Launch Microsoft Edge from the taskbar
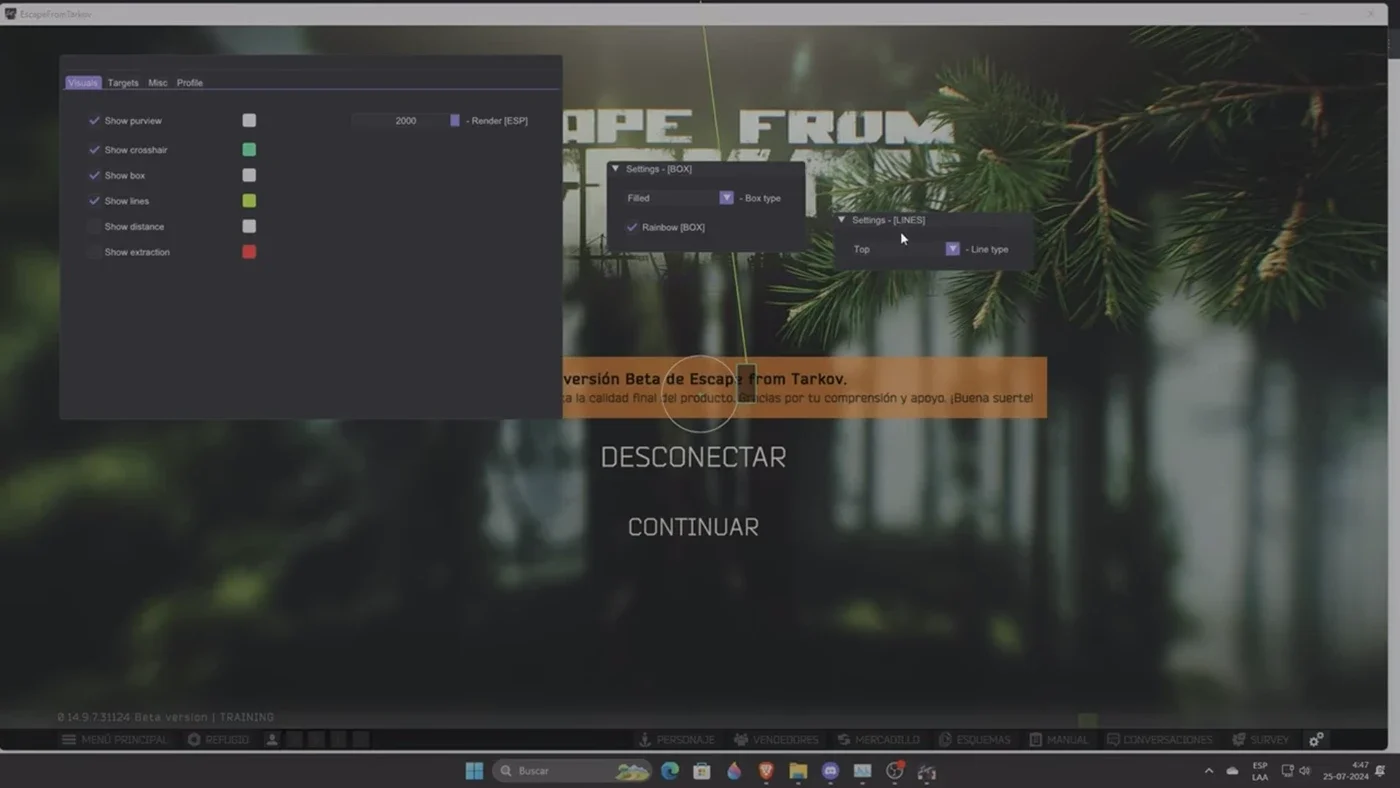 point(670,771)
